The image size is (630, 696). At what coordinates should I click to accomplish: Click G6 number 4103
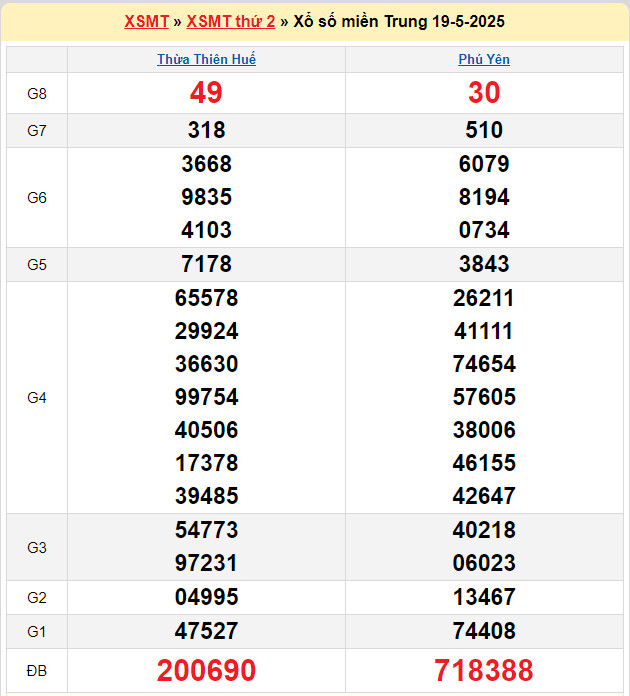[206, 230]
